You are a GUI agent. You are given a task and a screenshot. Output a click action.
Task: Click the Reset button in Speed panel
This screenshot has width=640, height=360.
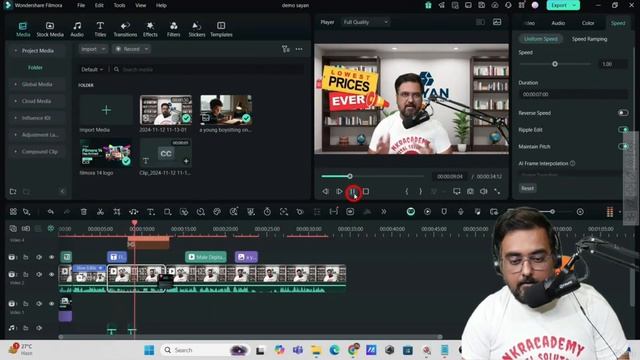tap(527, 188)
